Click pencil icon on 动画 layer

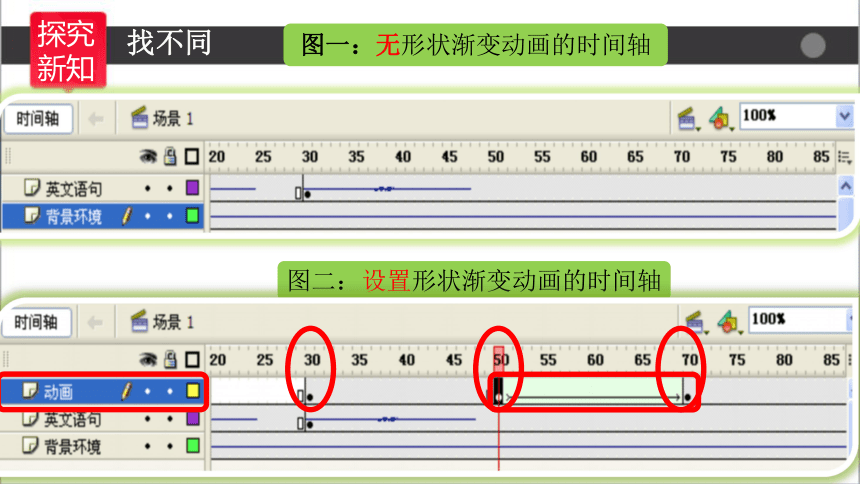point(127,391)
